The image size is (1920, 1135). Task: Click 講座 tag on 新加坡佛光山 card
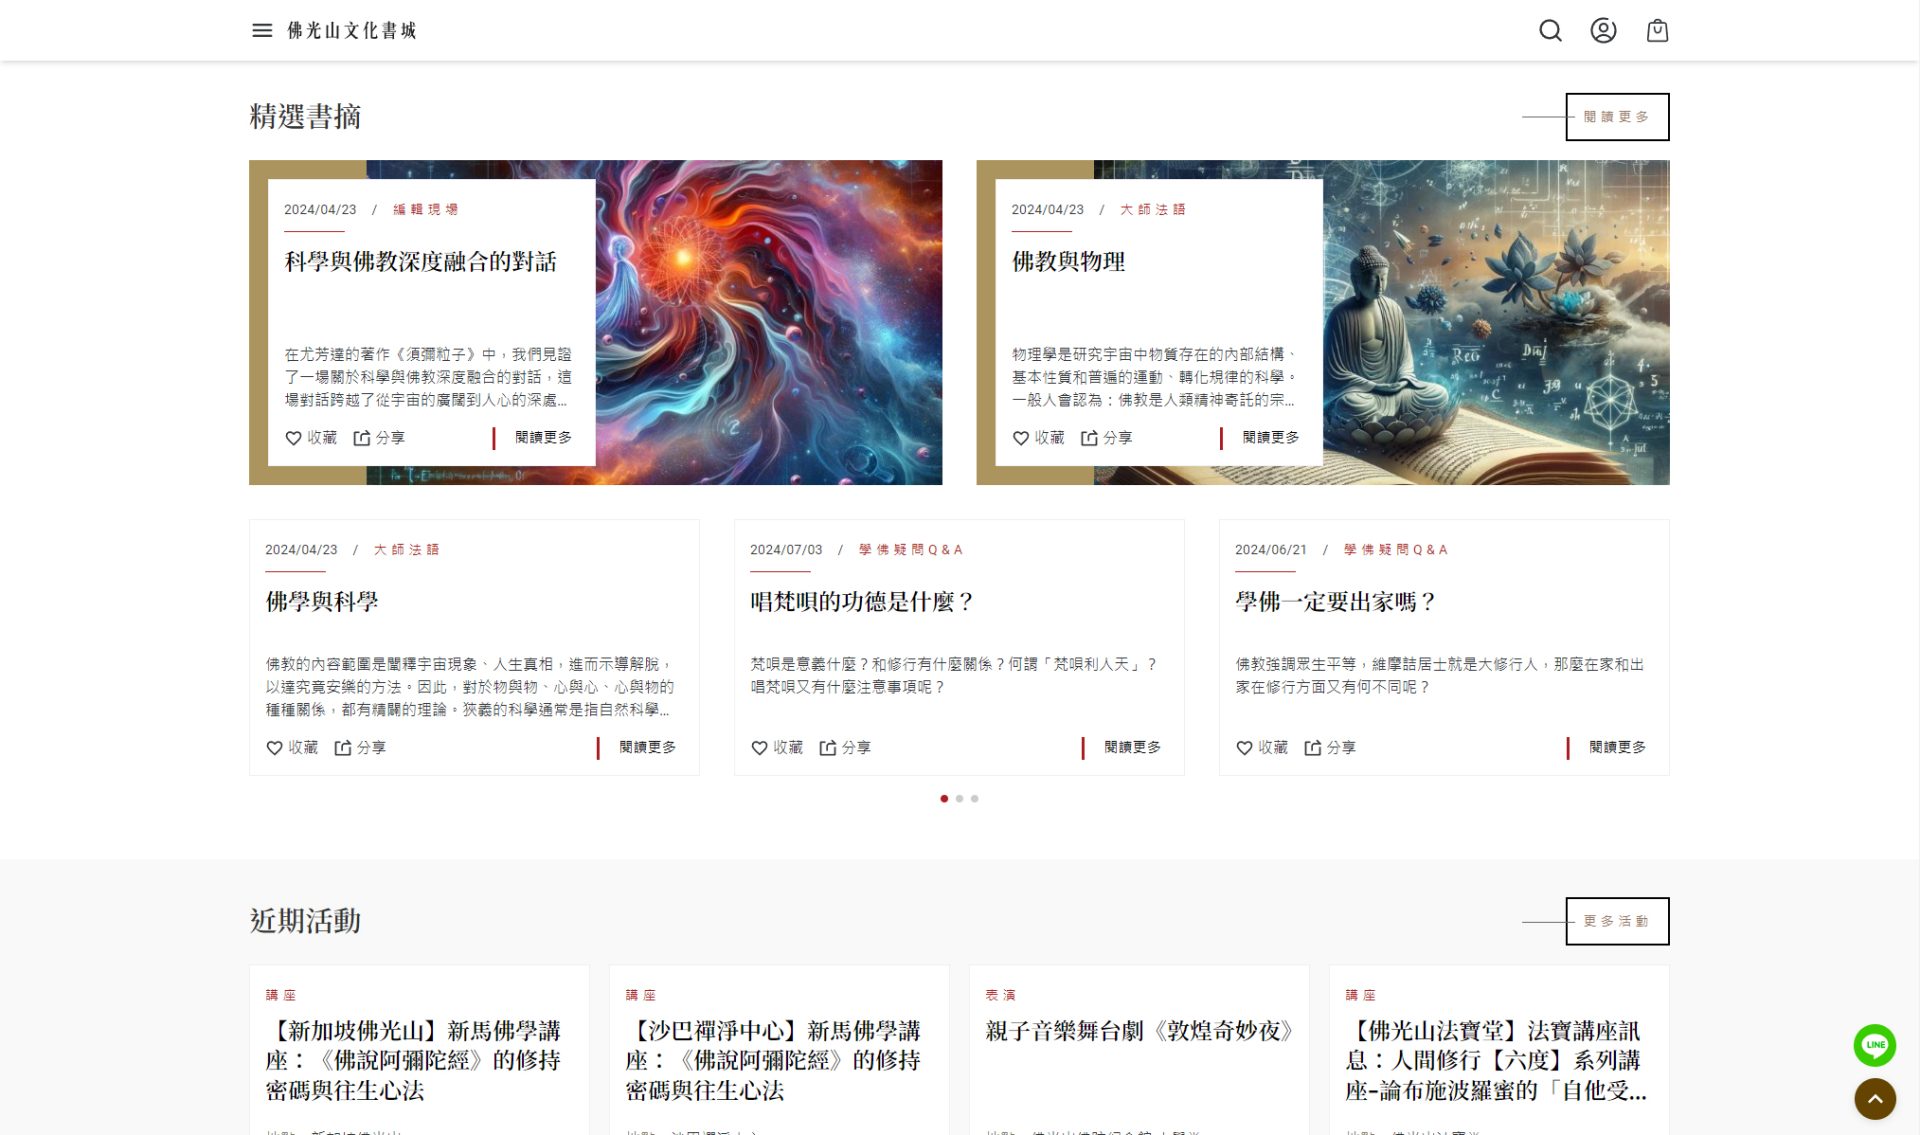click(x=281, y=995)
